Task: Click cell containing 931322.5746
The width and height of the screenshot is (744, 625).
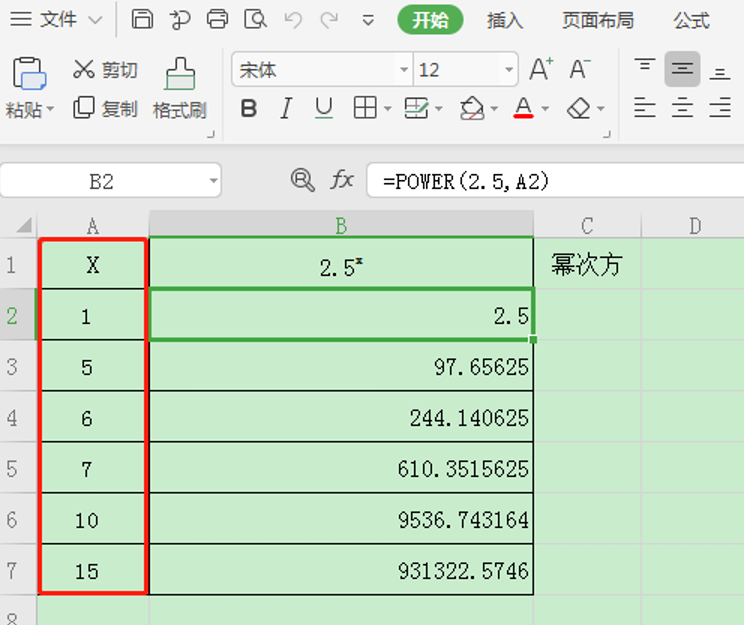Action: tap(341, 569)
